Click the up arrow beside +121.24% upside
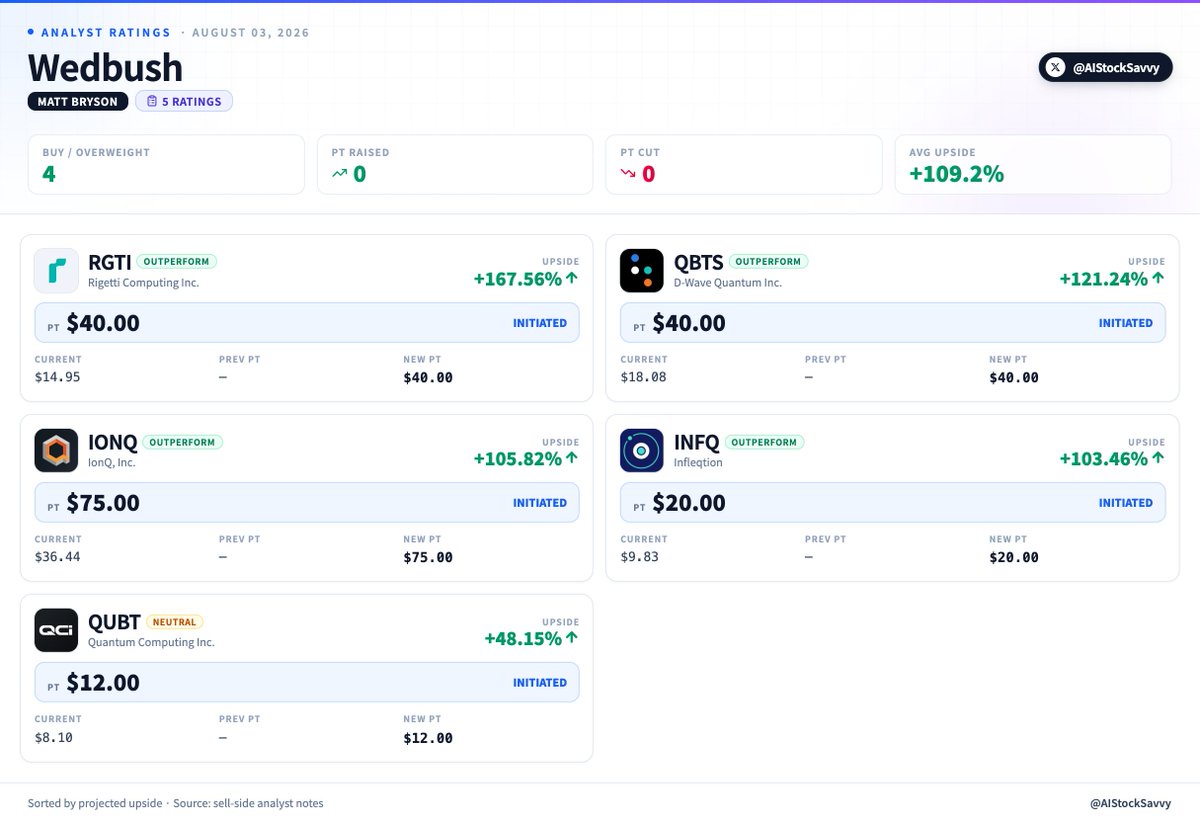1200x823 pixels. 1158,279
